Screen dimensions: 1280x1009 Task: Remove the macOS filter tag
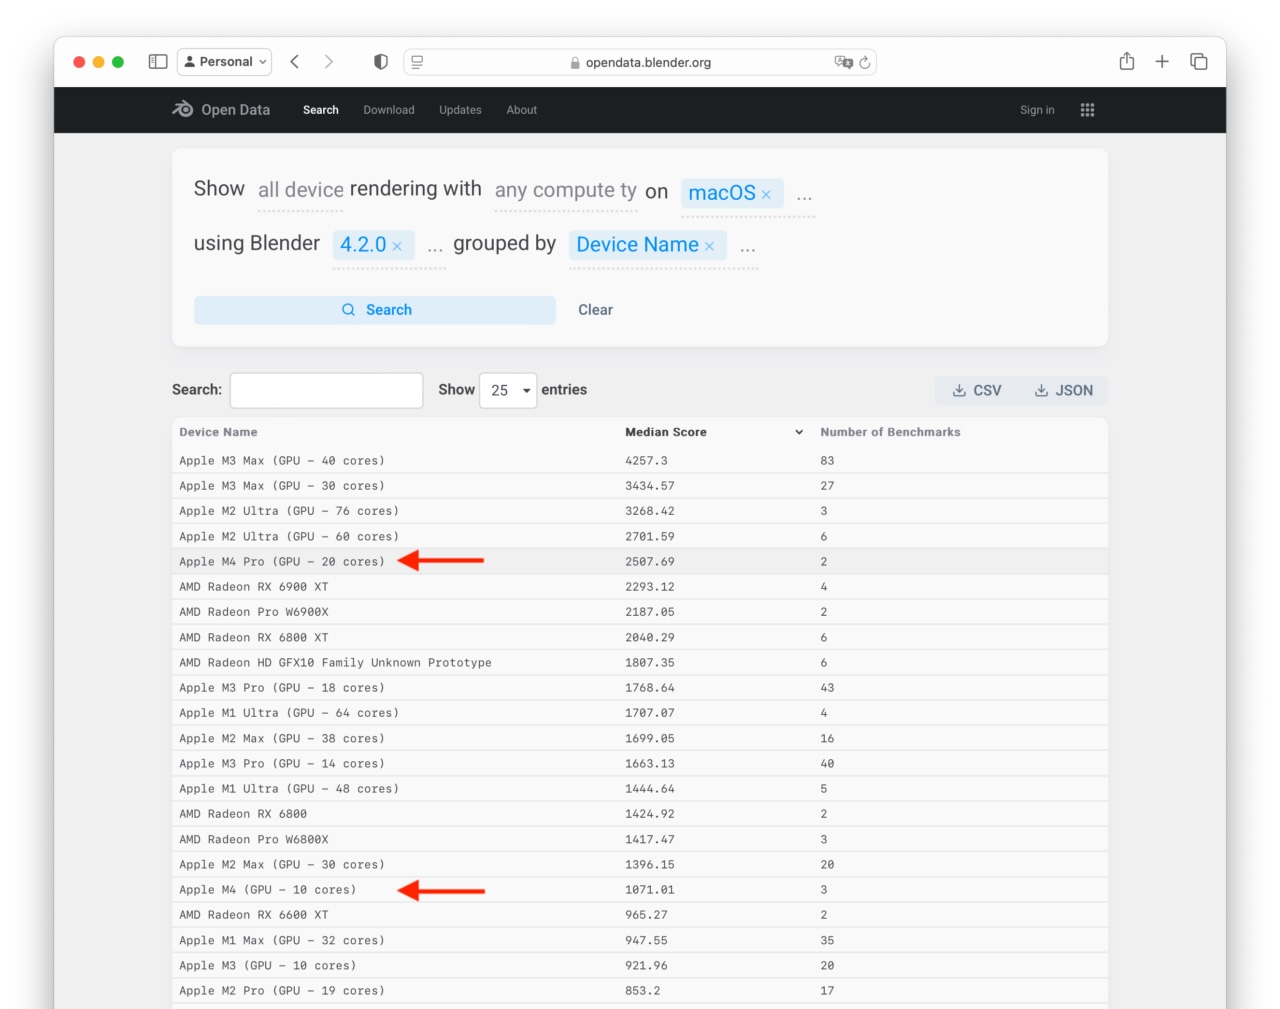pyautogui.click(x=766, y=194)
